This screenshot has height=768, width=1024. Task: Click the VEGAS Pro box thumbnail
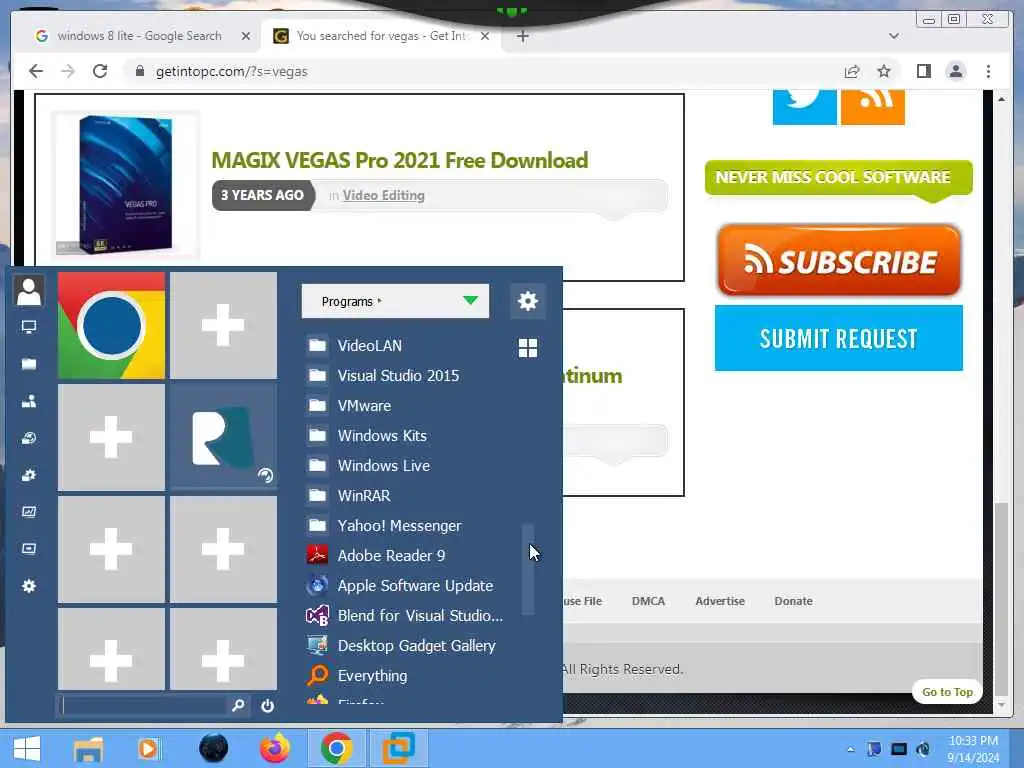coord(125,184)
